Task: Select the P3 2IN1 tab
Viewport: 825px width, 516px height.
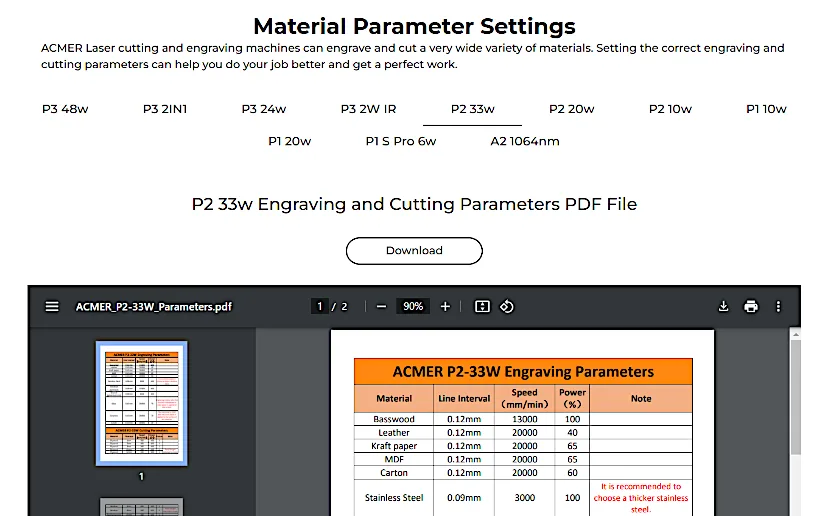Action: 165,109
